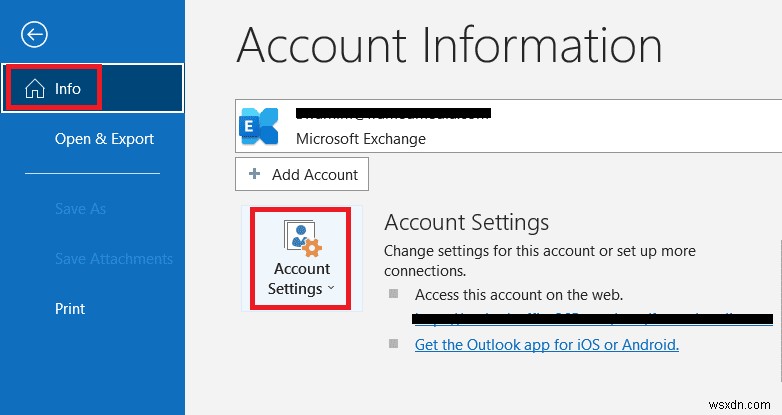Expand the Account Settings dropdown chevron
Image resolution: width=782 pixels, height=415 pixels.
coord(331,289)
